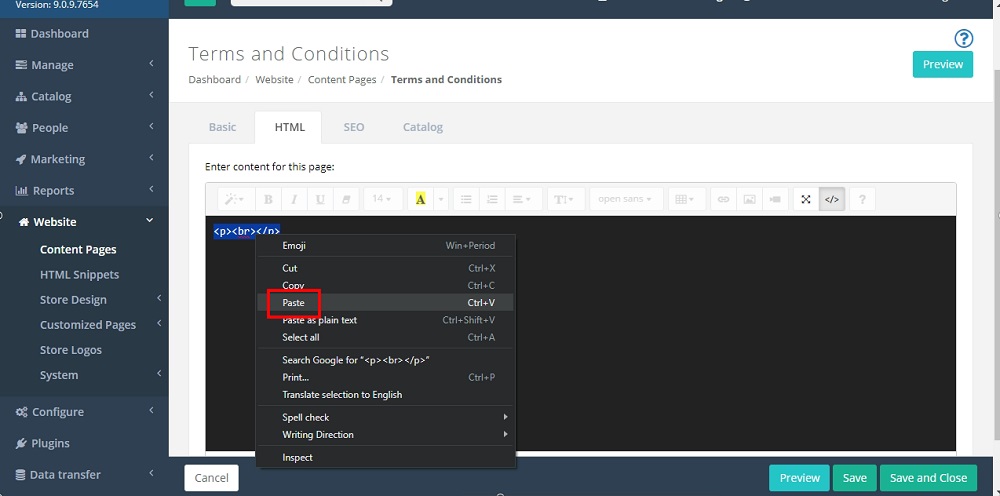The height and width of the screenshot is (496, 1000).
Task: Open the Style magic wand dropdown
Action: tap(236, 199)
